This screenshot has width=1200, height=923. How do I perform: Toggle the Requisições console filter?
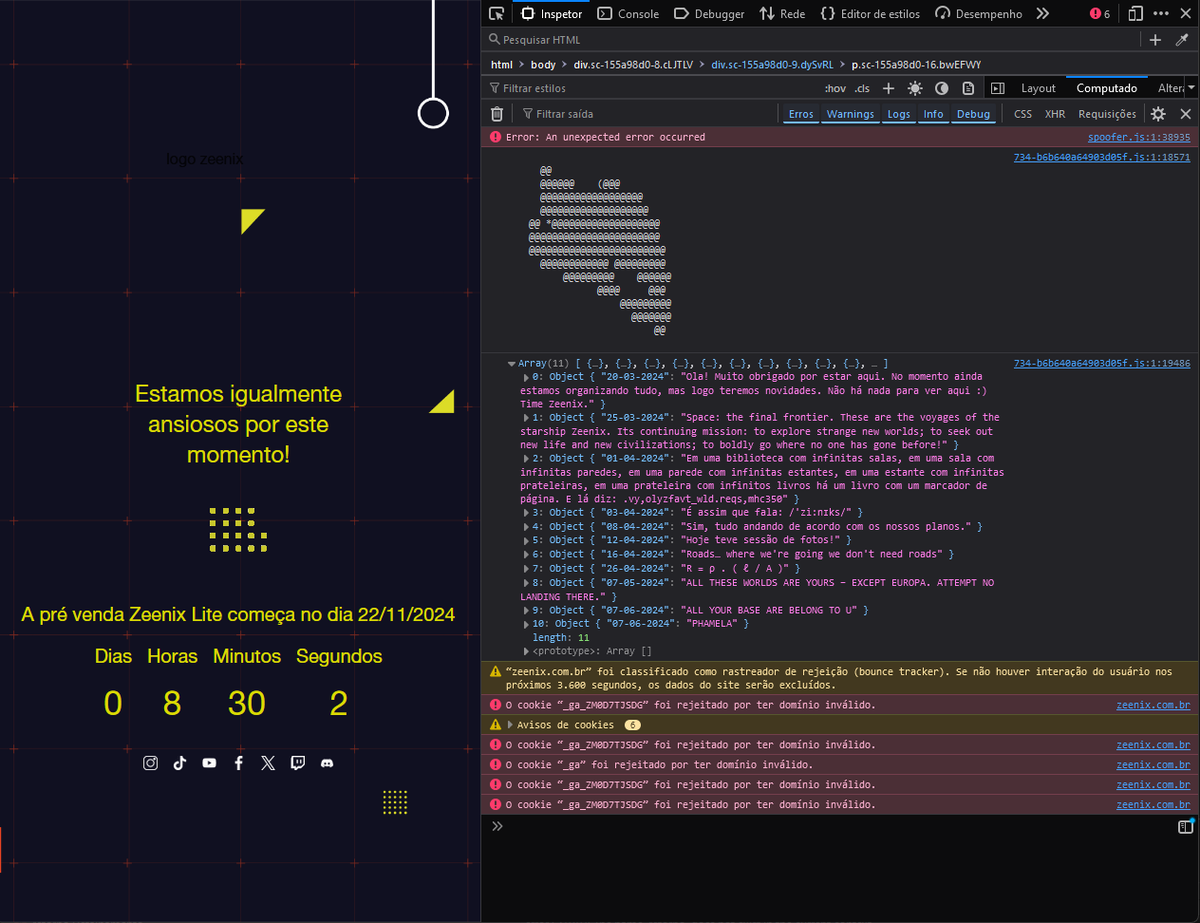[x=1107, y=114]
